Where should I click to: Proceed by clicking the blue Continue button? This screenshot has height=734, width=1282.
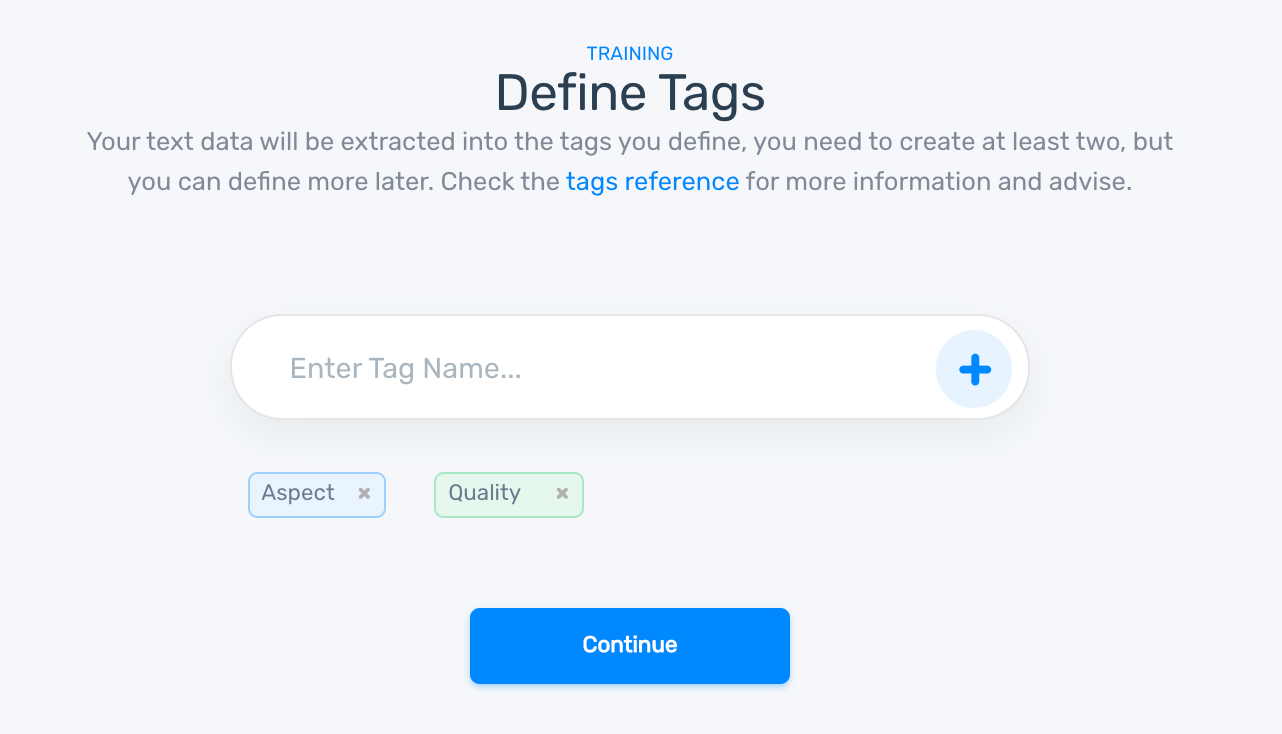[x=630, y=645]
